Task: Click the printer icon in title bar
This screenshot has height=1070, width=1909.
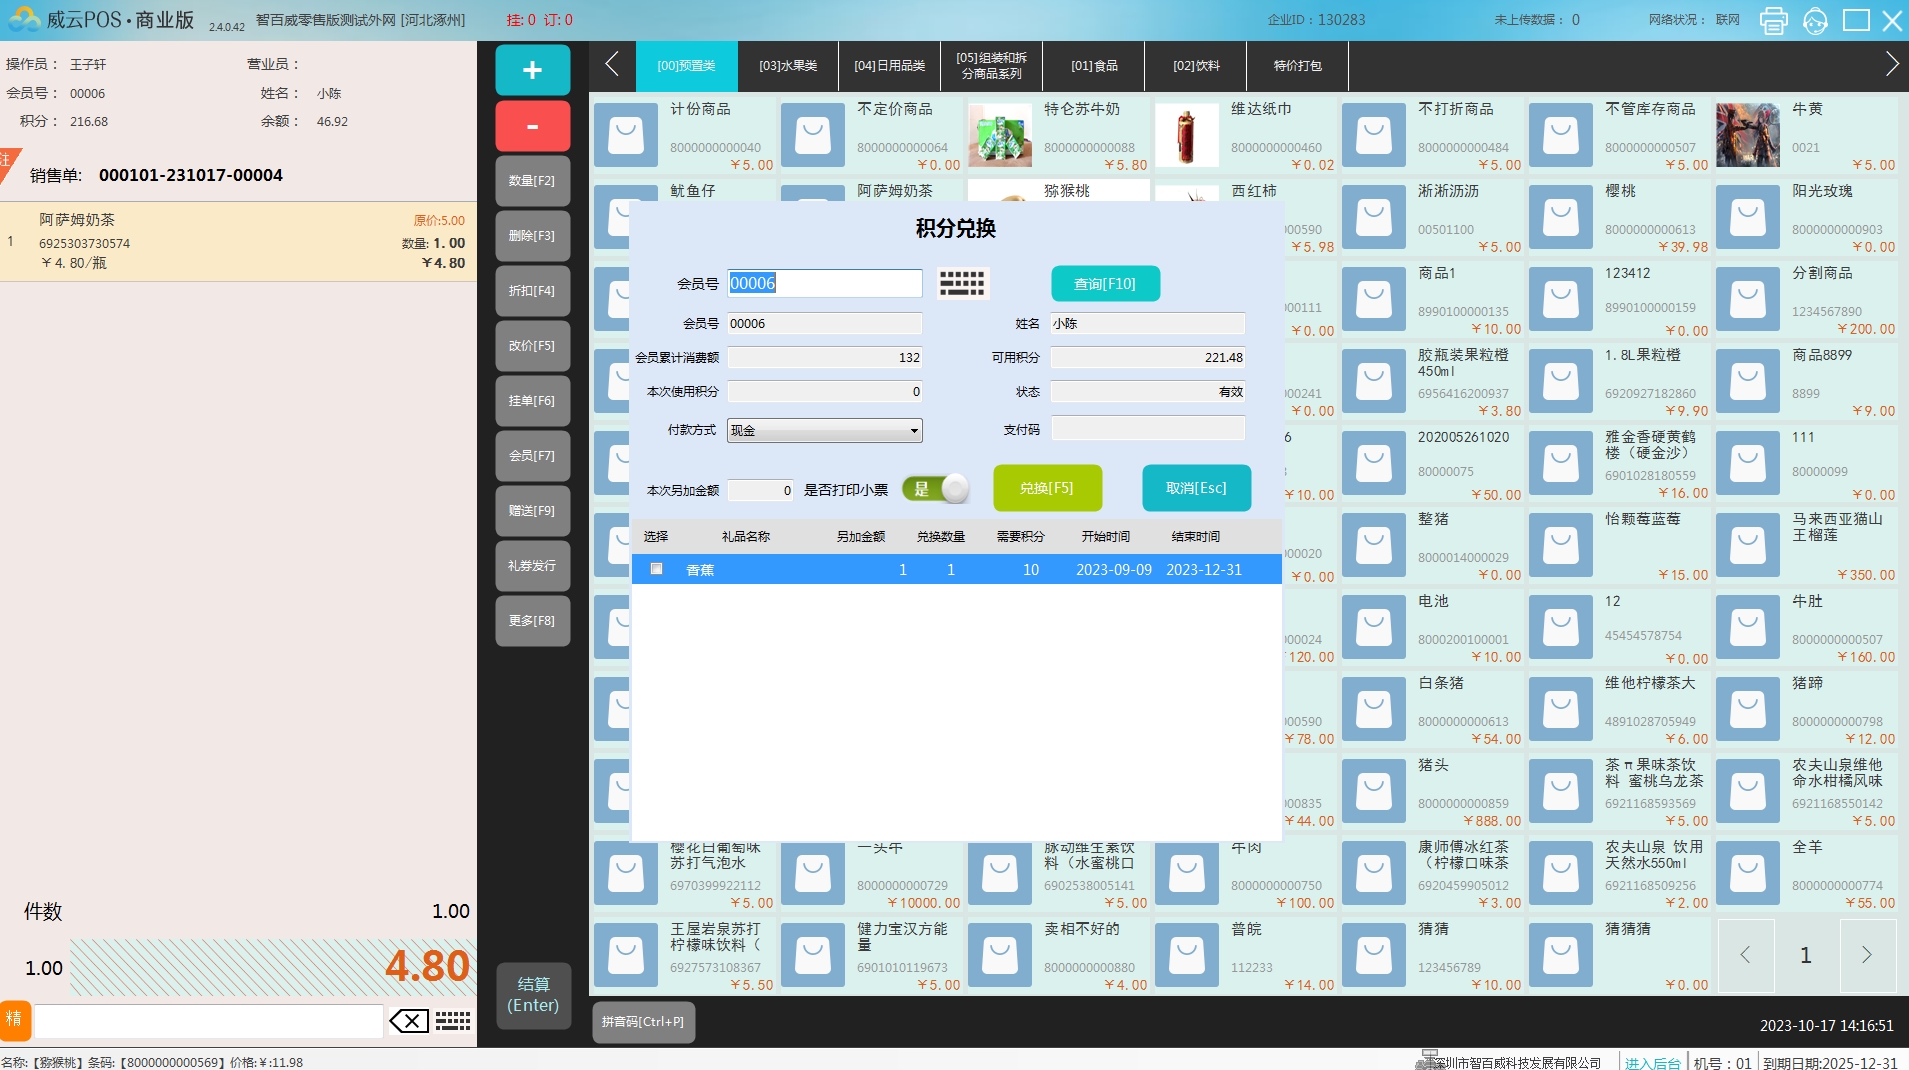Action: point(1773,20)
